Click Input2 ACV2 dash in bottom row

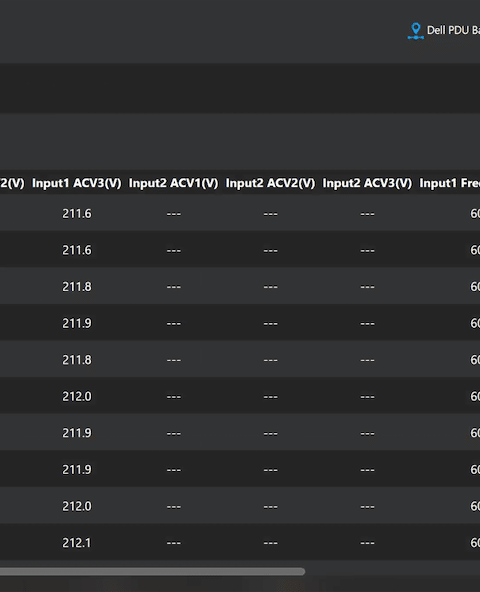[270, 543]
